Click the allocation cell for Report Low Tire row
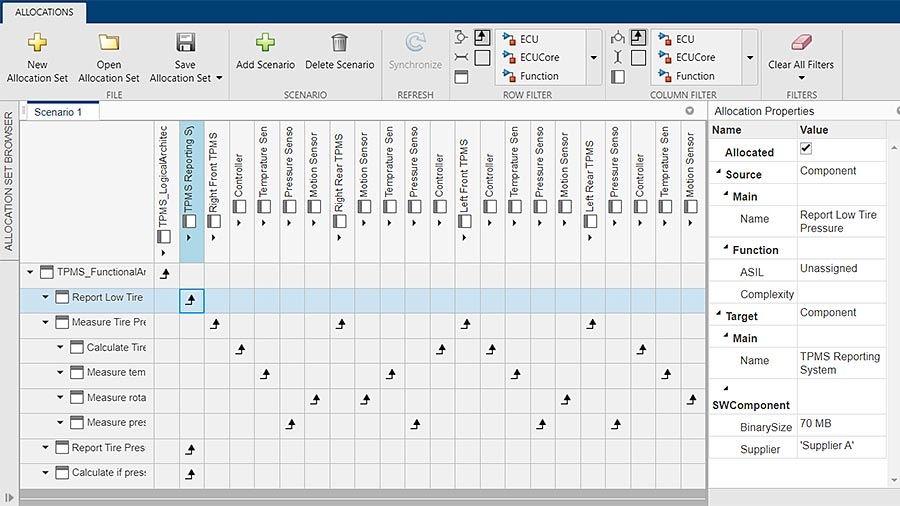 point(191,299)
